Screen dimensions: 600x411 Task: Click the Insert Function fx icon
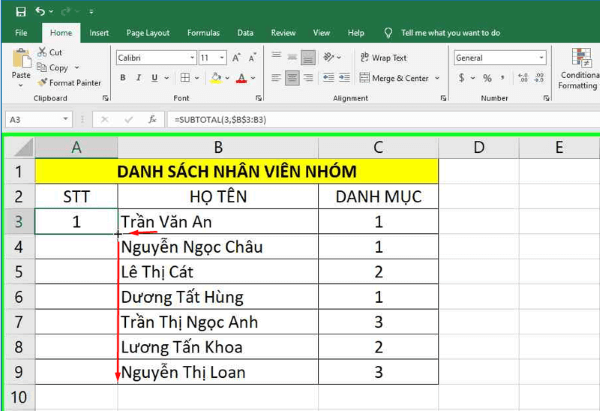click(152, 120)
